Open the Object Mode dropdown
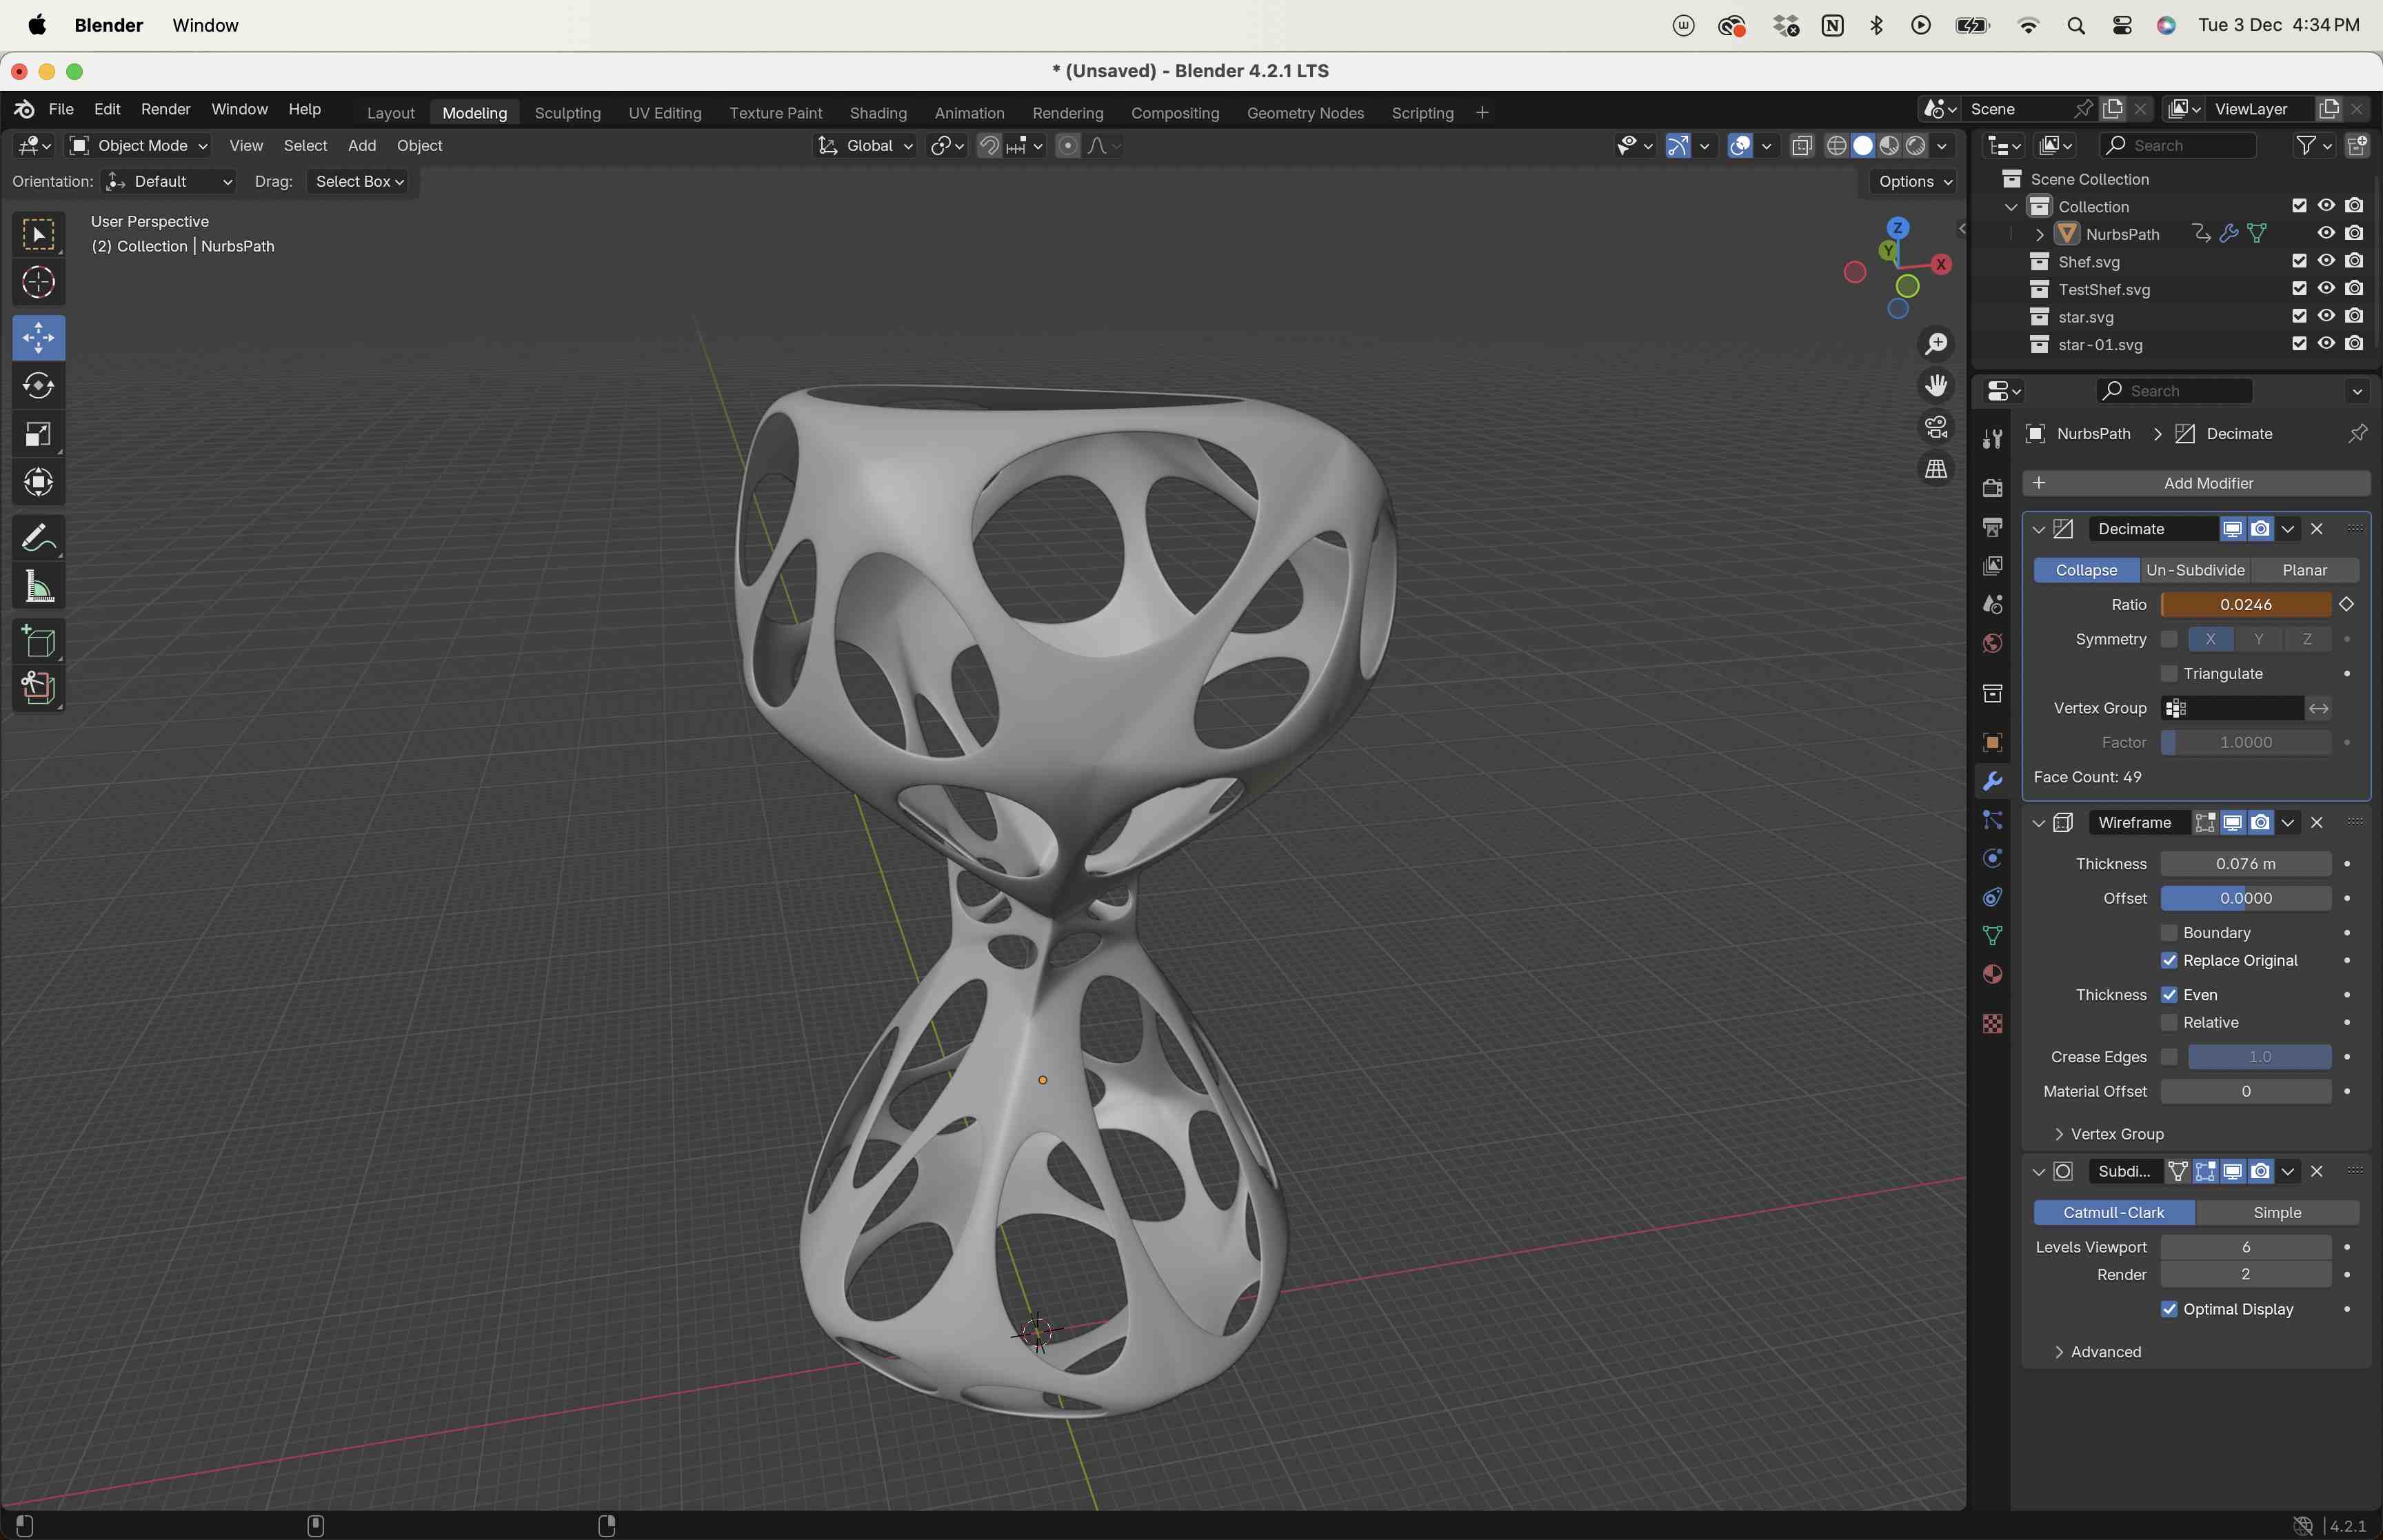 [x=138, y=146]
